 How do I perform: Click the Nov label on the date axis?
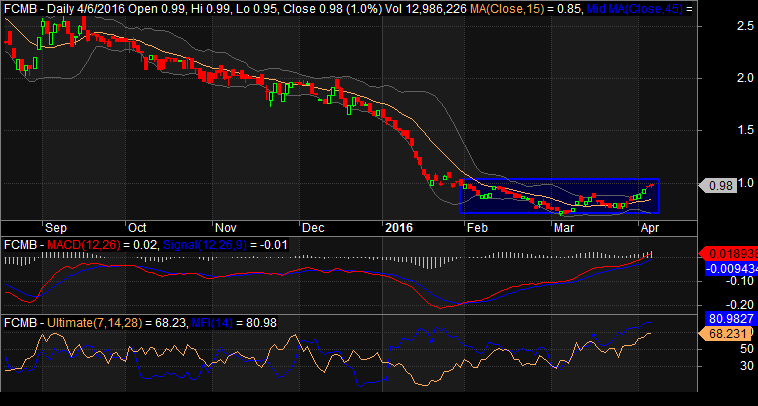click(225, 228)
